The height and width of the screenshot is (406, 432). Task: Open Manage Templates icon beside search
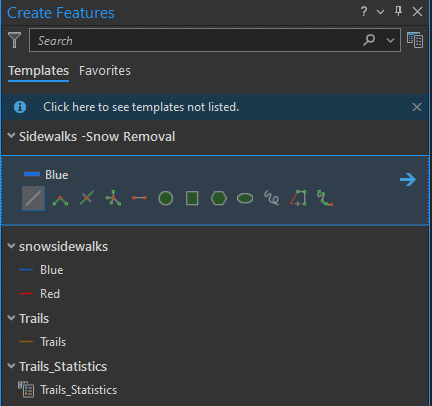(x=415, y=40)
